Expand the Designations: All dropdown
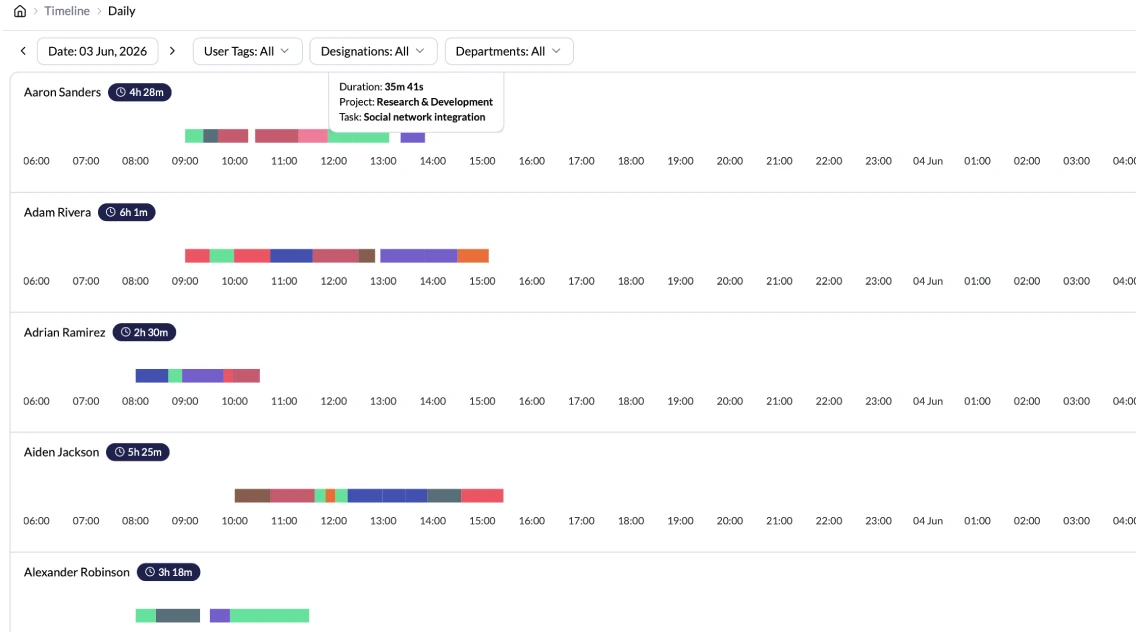Screen dimensions: 1136x632 [x=373, y=51]
